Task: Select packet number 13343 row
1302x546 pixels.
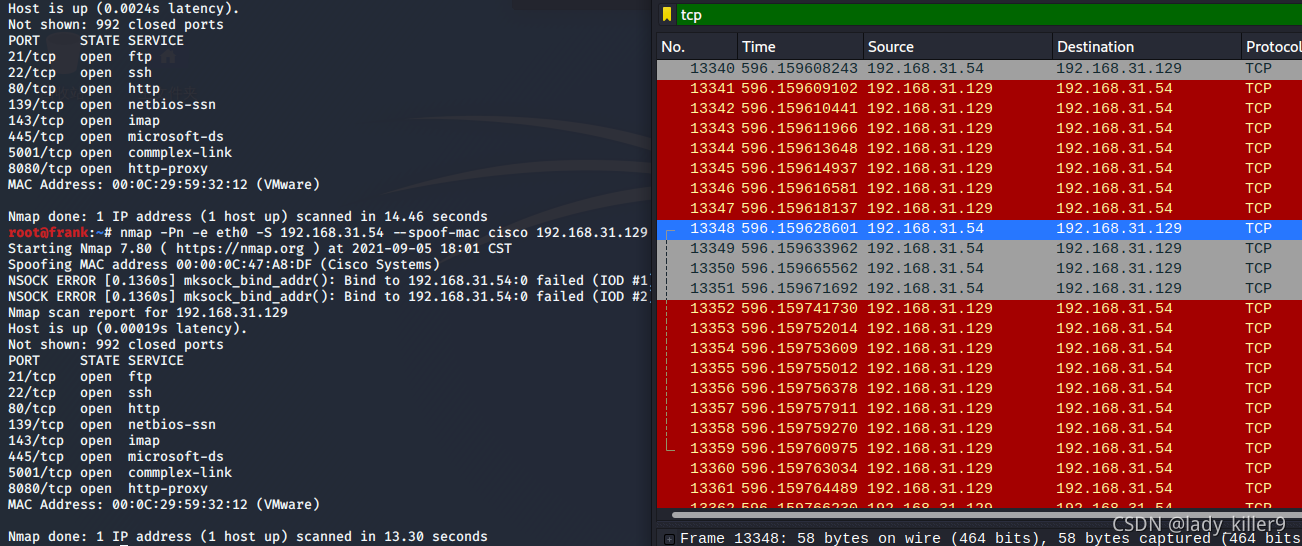Action: 979,129
